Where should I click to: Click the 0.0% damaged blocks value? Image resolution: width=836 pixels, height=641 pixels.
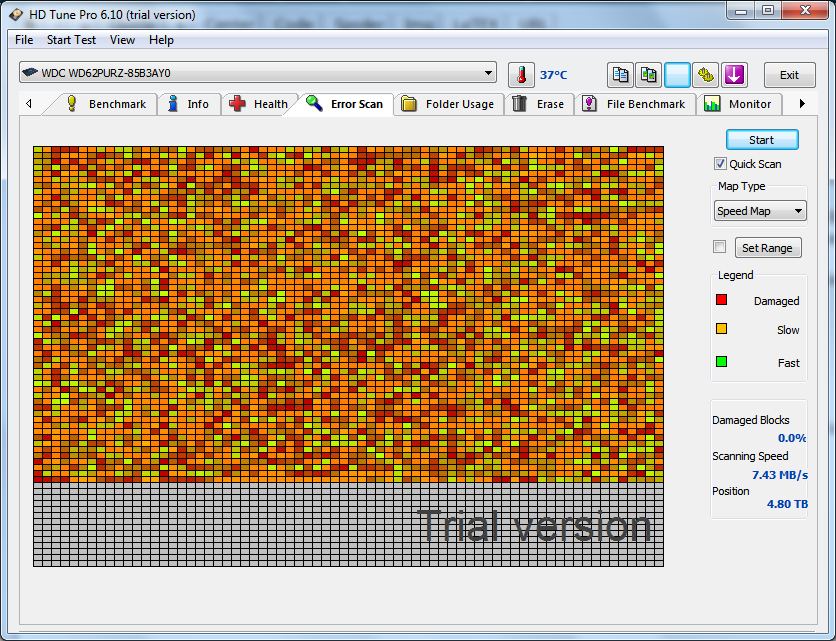(792, 438)
